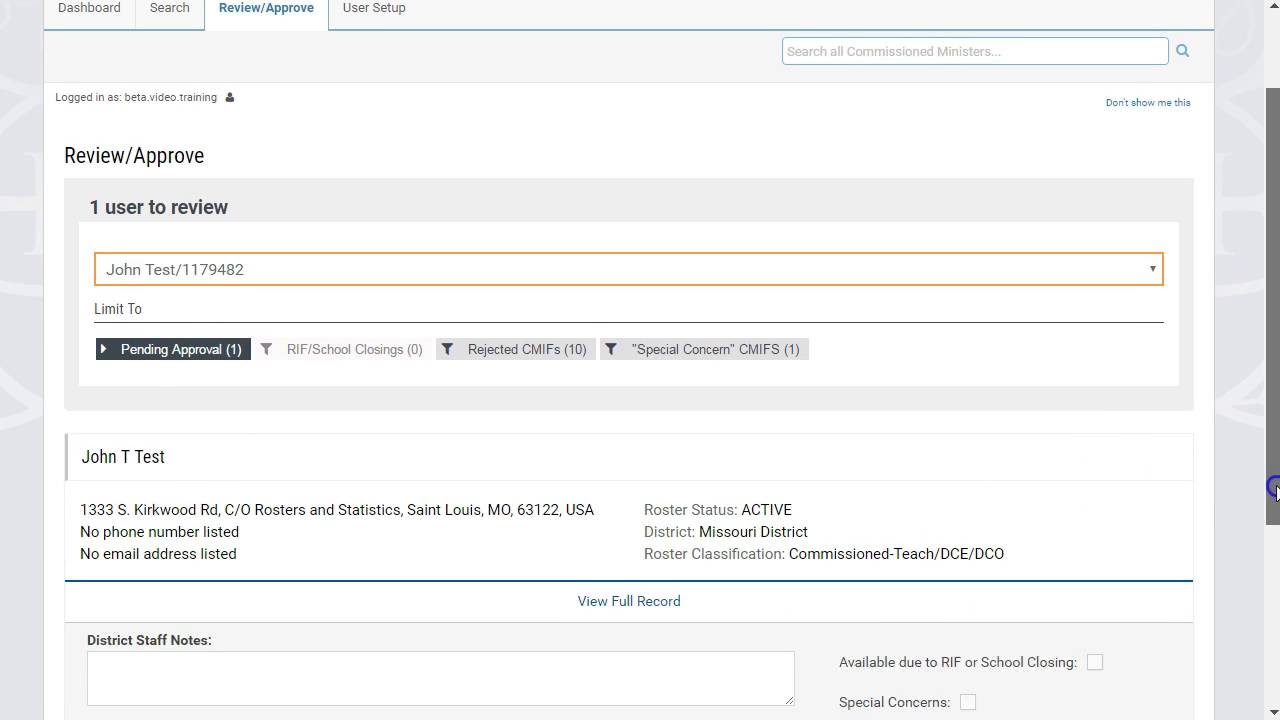Click the arrow icon on Pending Approval

pos(103,349)
